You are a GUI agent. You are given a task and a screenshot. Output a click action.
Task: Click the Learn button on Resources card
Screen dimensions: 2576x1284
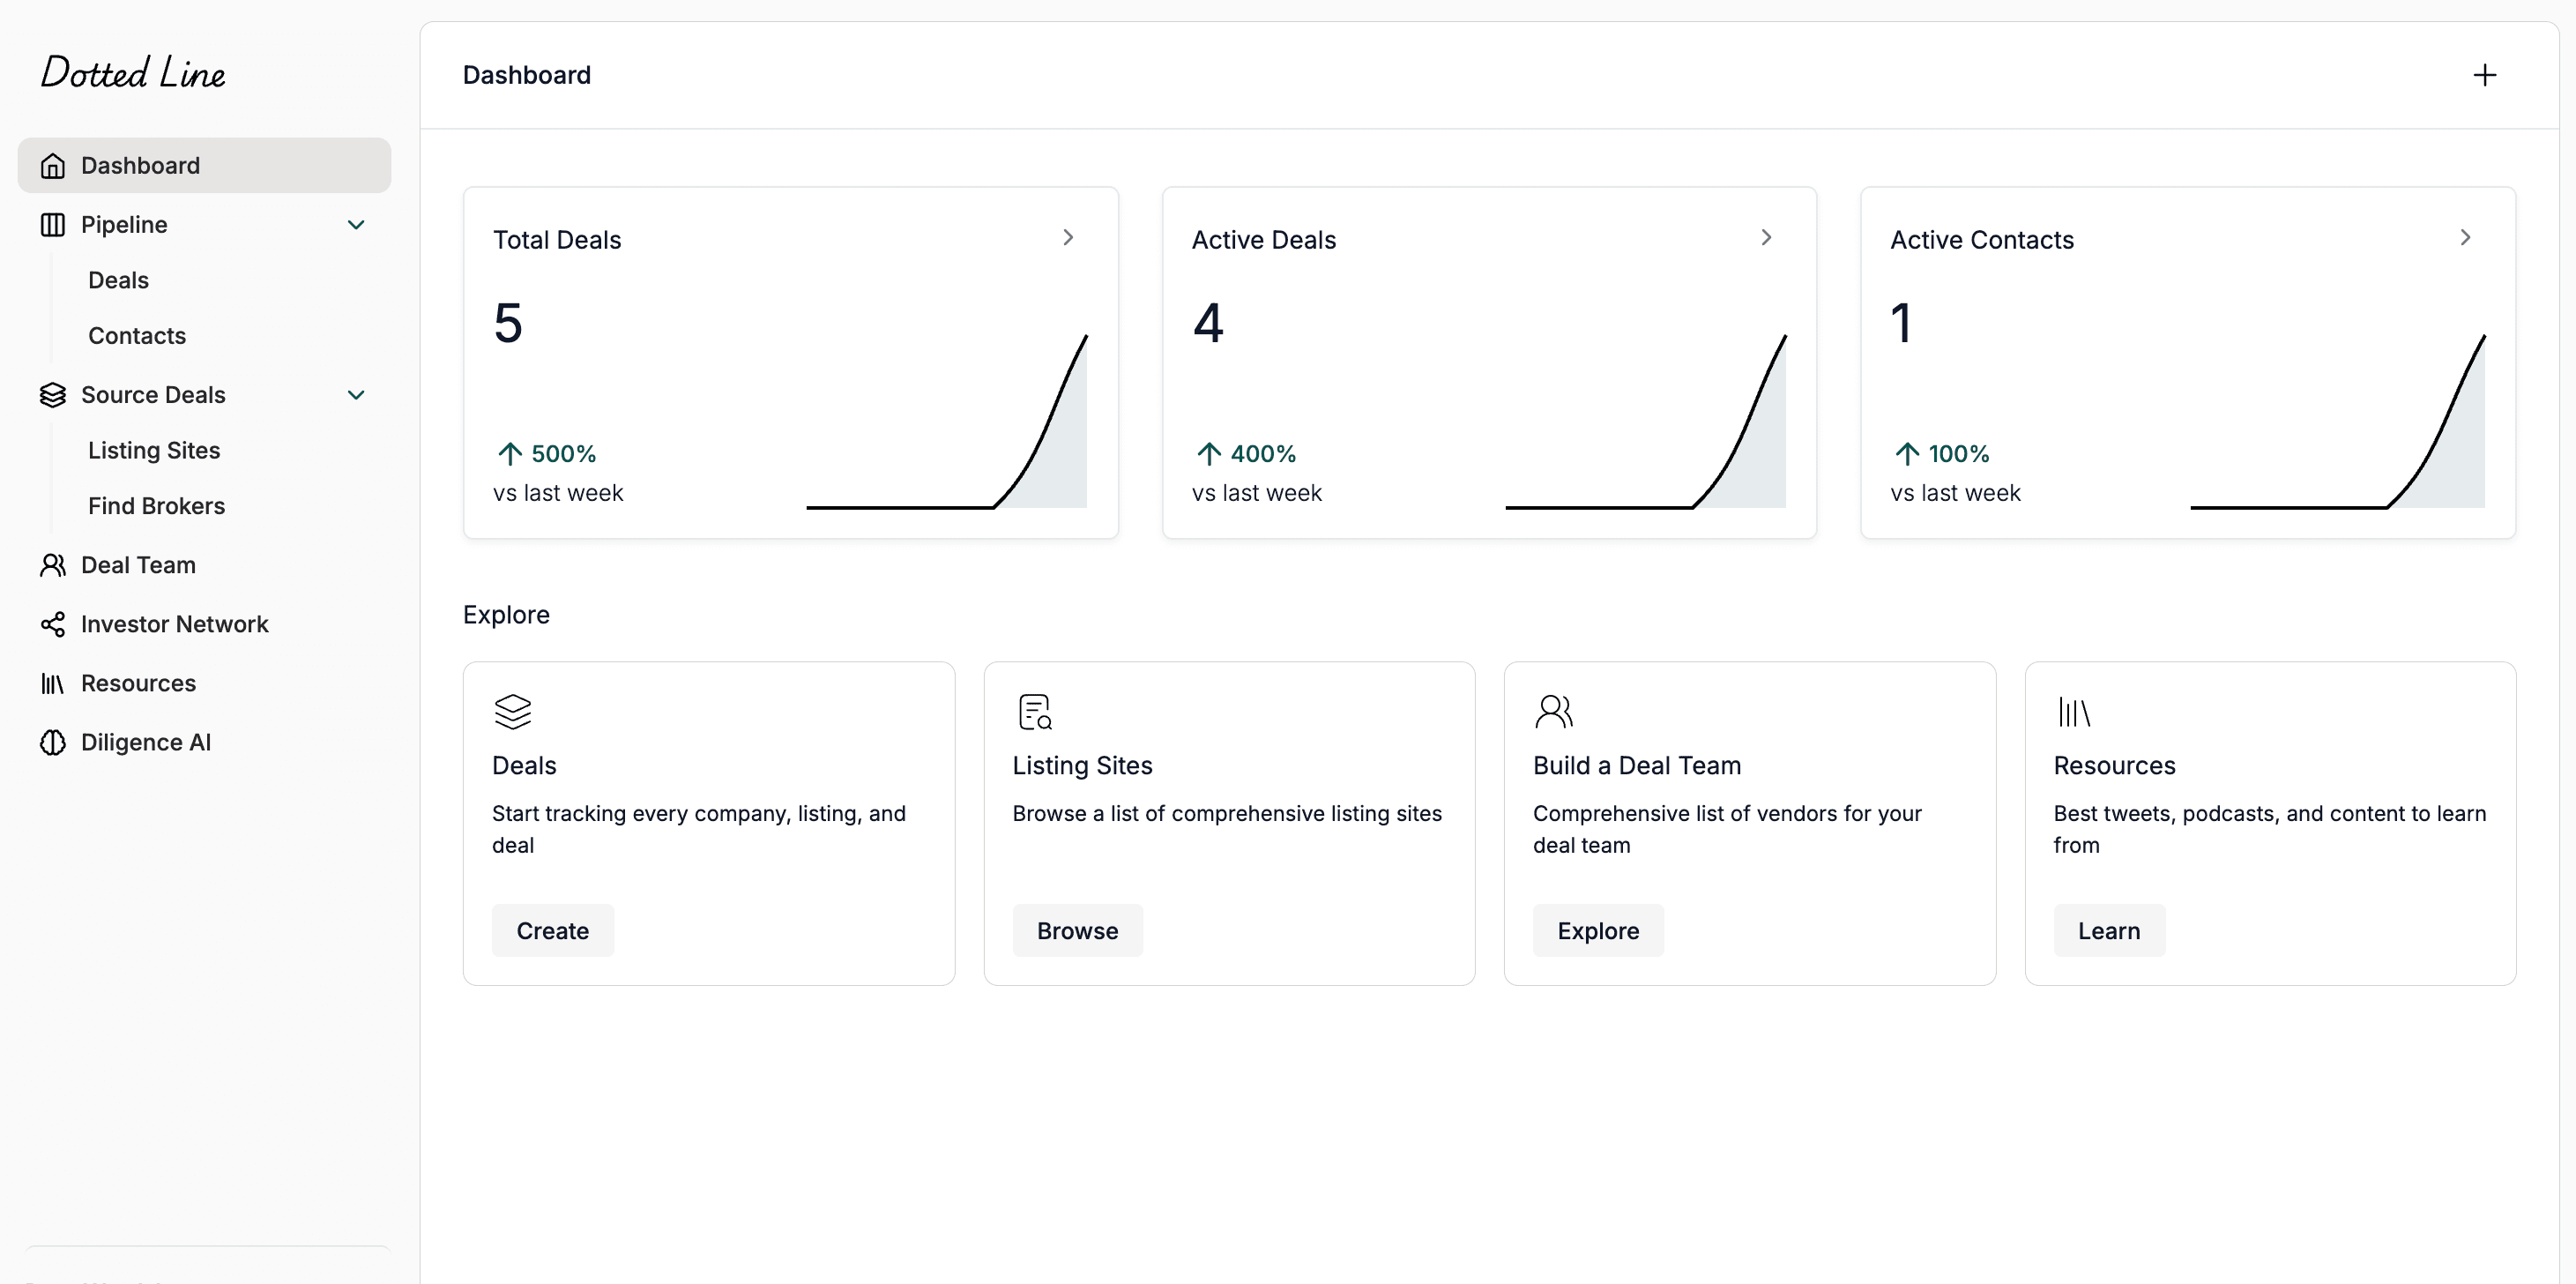coord(2109,930)
